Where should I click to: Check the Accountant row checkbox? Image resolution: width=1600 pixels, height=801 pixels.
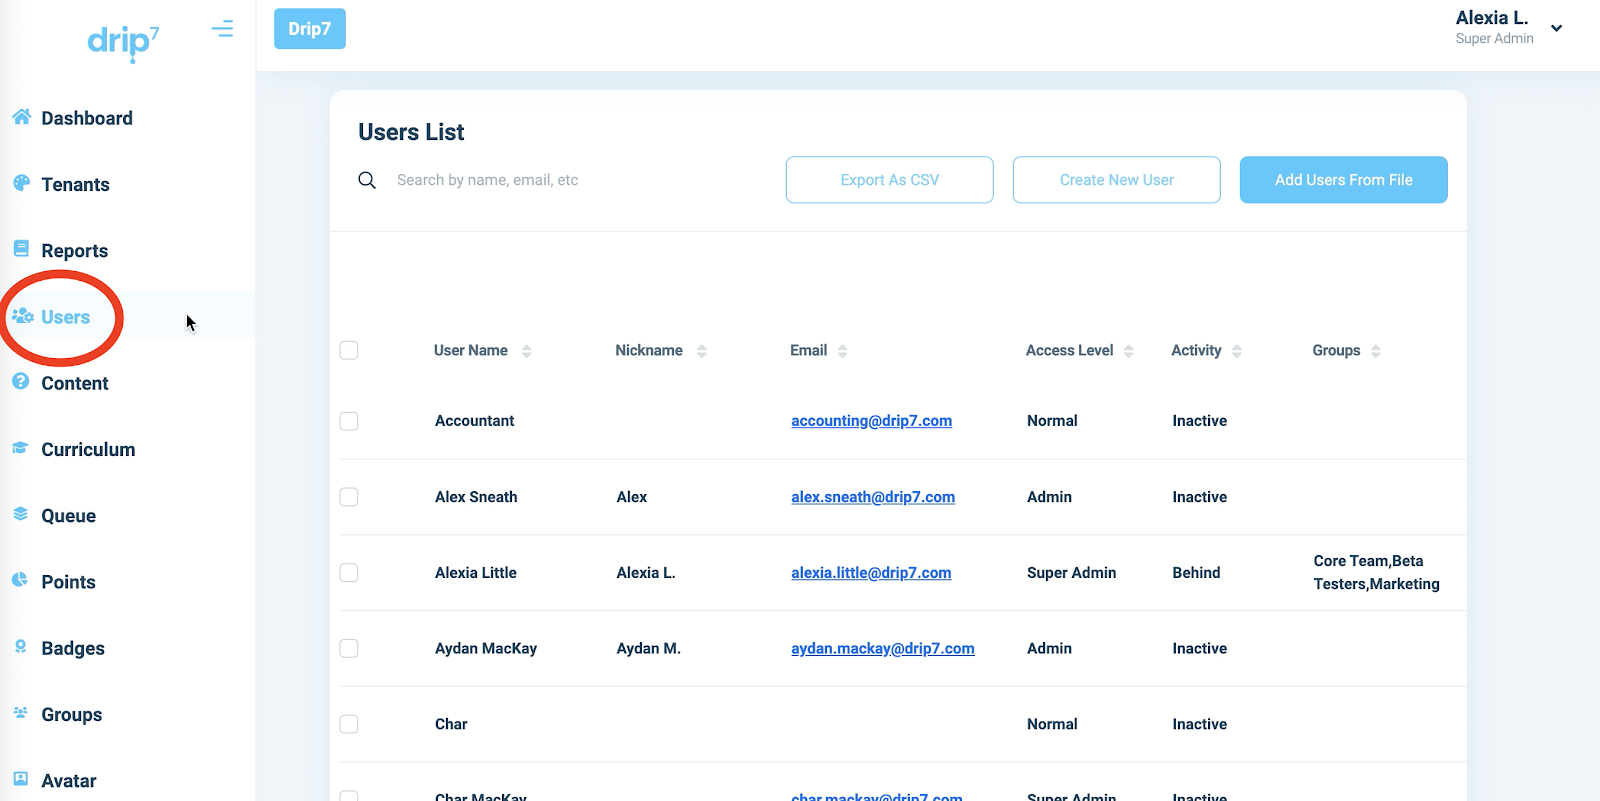[349, 421]
